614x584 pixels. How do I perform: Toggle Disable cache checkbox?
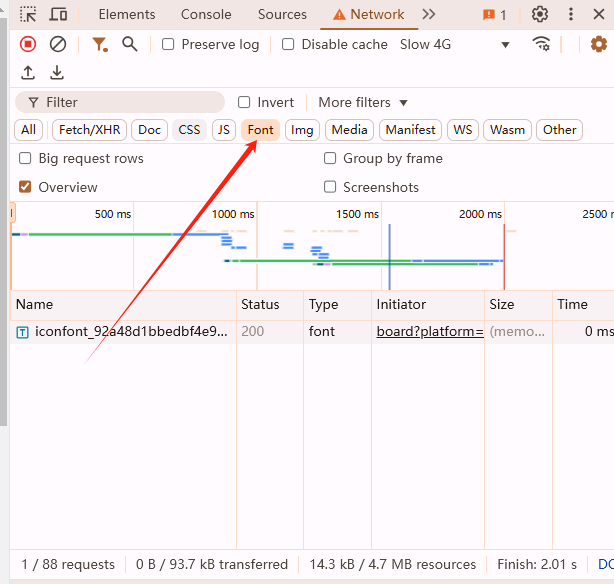point(288,44)
